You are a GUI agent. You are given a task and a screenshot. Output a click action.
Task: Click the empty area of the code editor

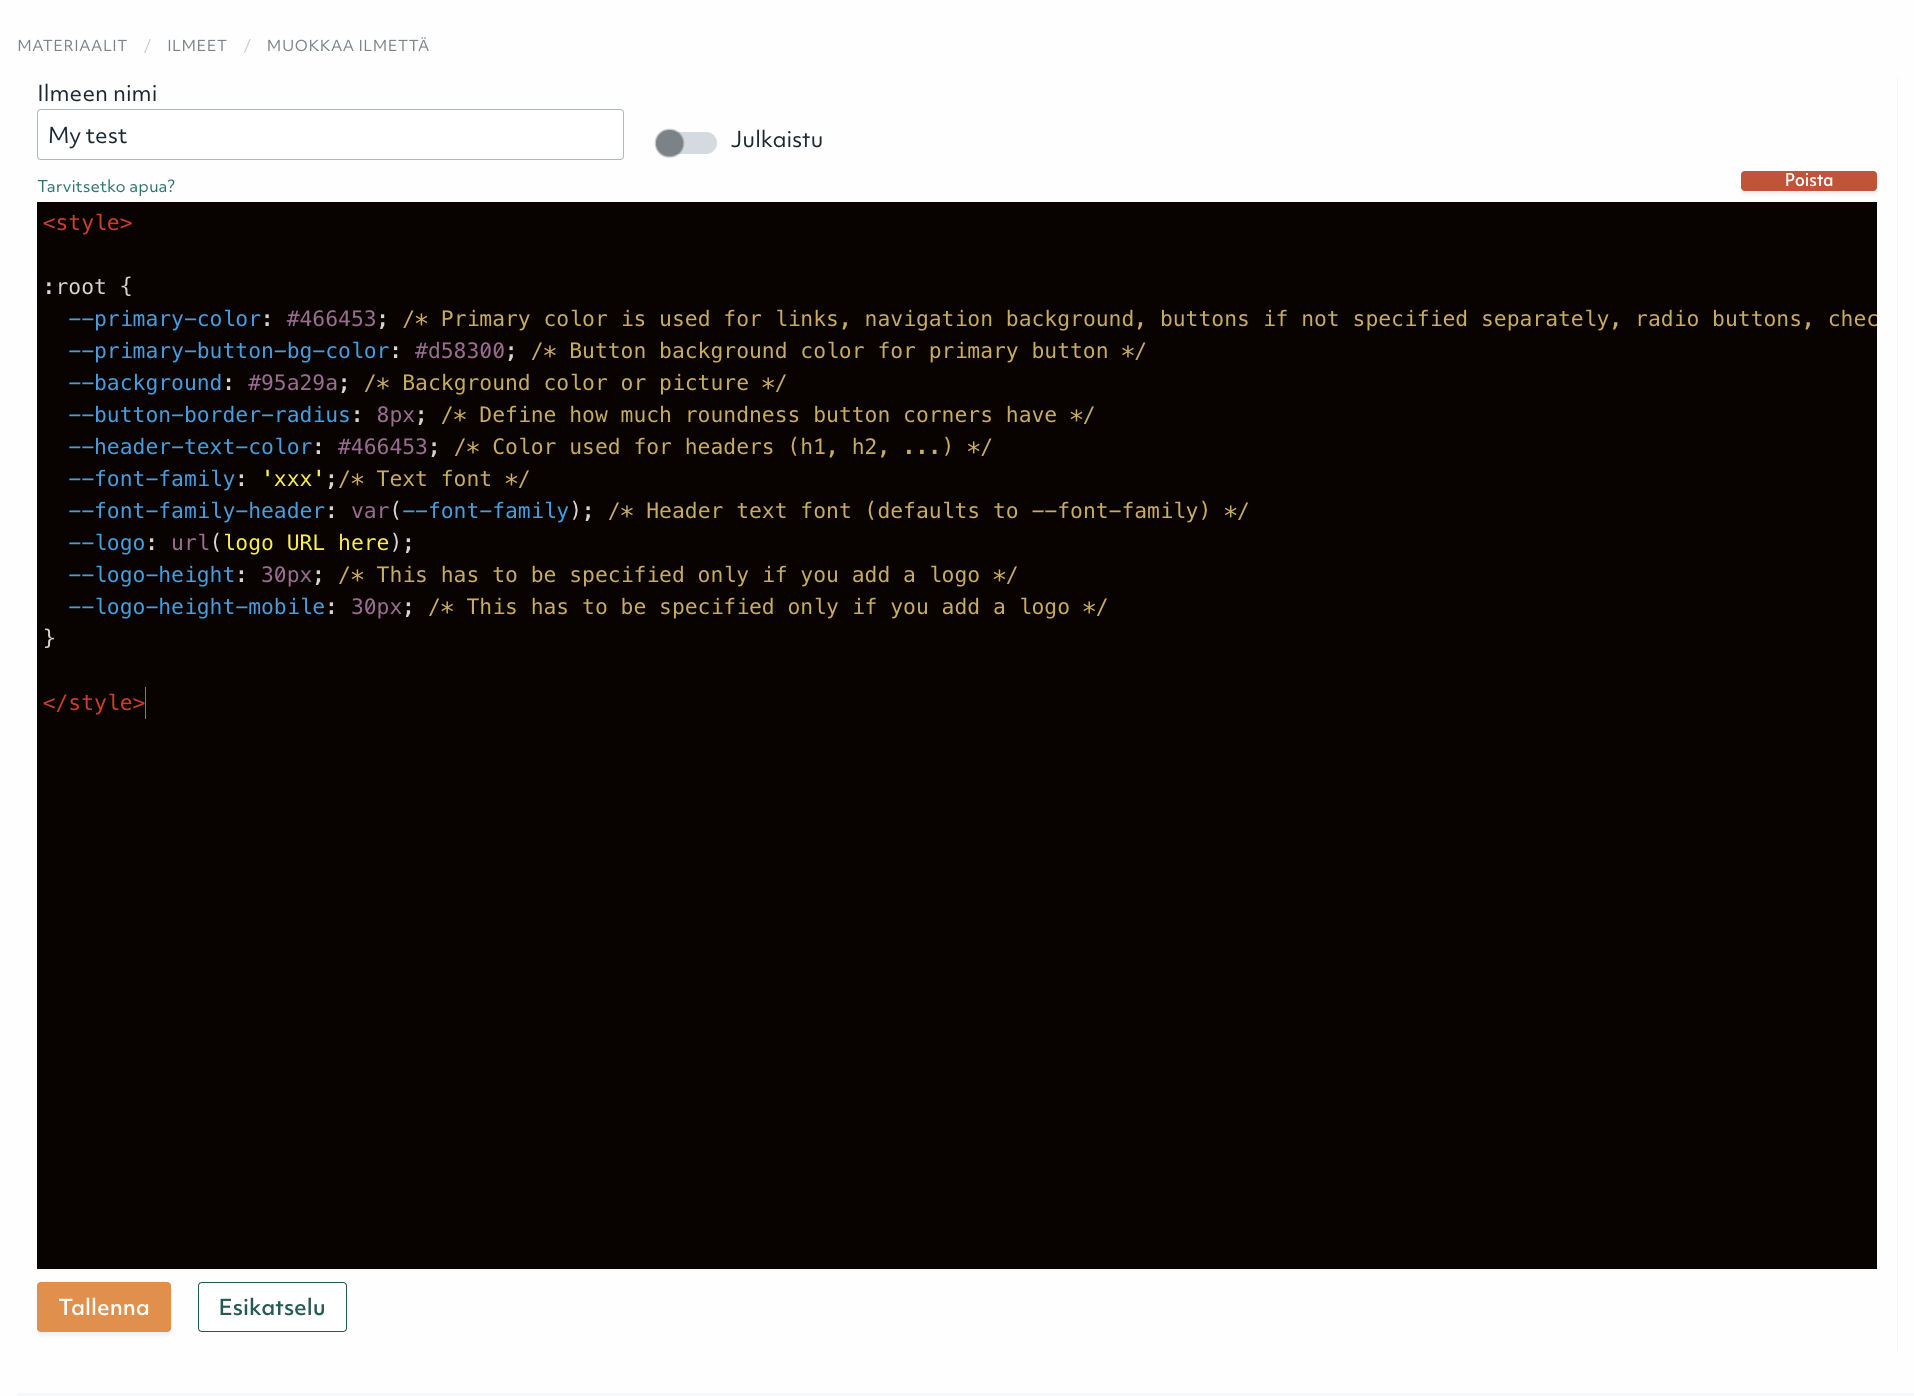coord(956,990)
